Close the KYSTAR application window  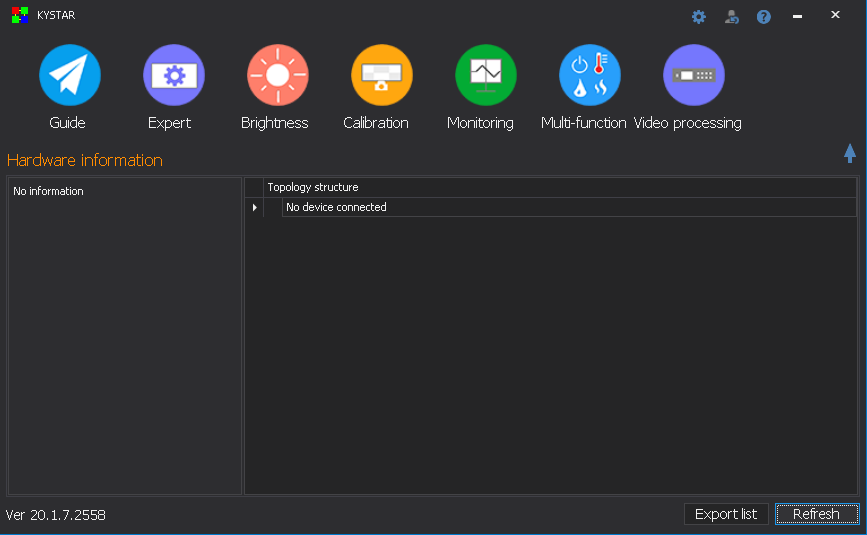[835, 15]
